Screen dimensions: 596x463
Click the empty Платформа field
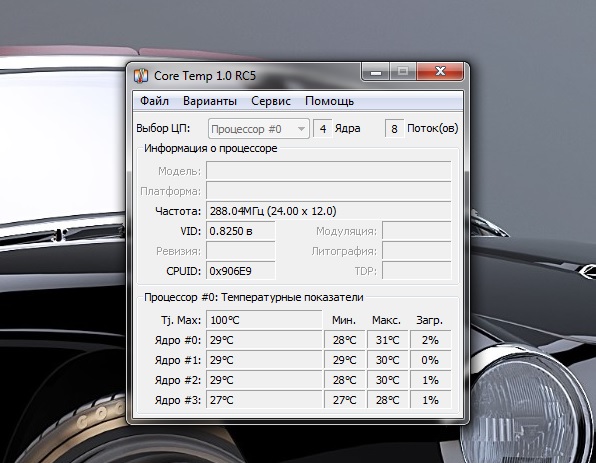pyautogui.click(x=329, y=191)
